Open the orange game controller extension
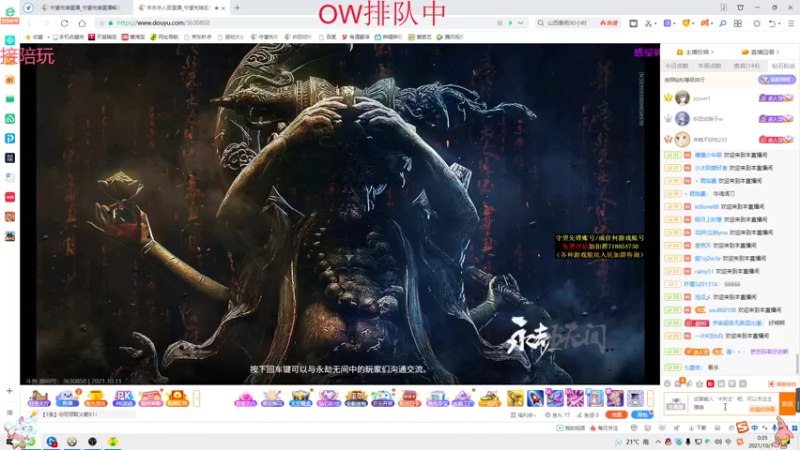Image resolution: width=800 pixels, height=450 pixels. click(x=705, y=23)
